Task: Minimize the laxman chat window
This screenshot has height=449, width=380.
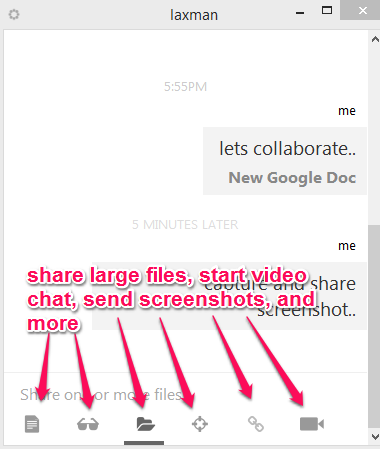Action: [300, 13]
